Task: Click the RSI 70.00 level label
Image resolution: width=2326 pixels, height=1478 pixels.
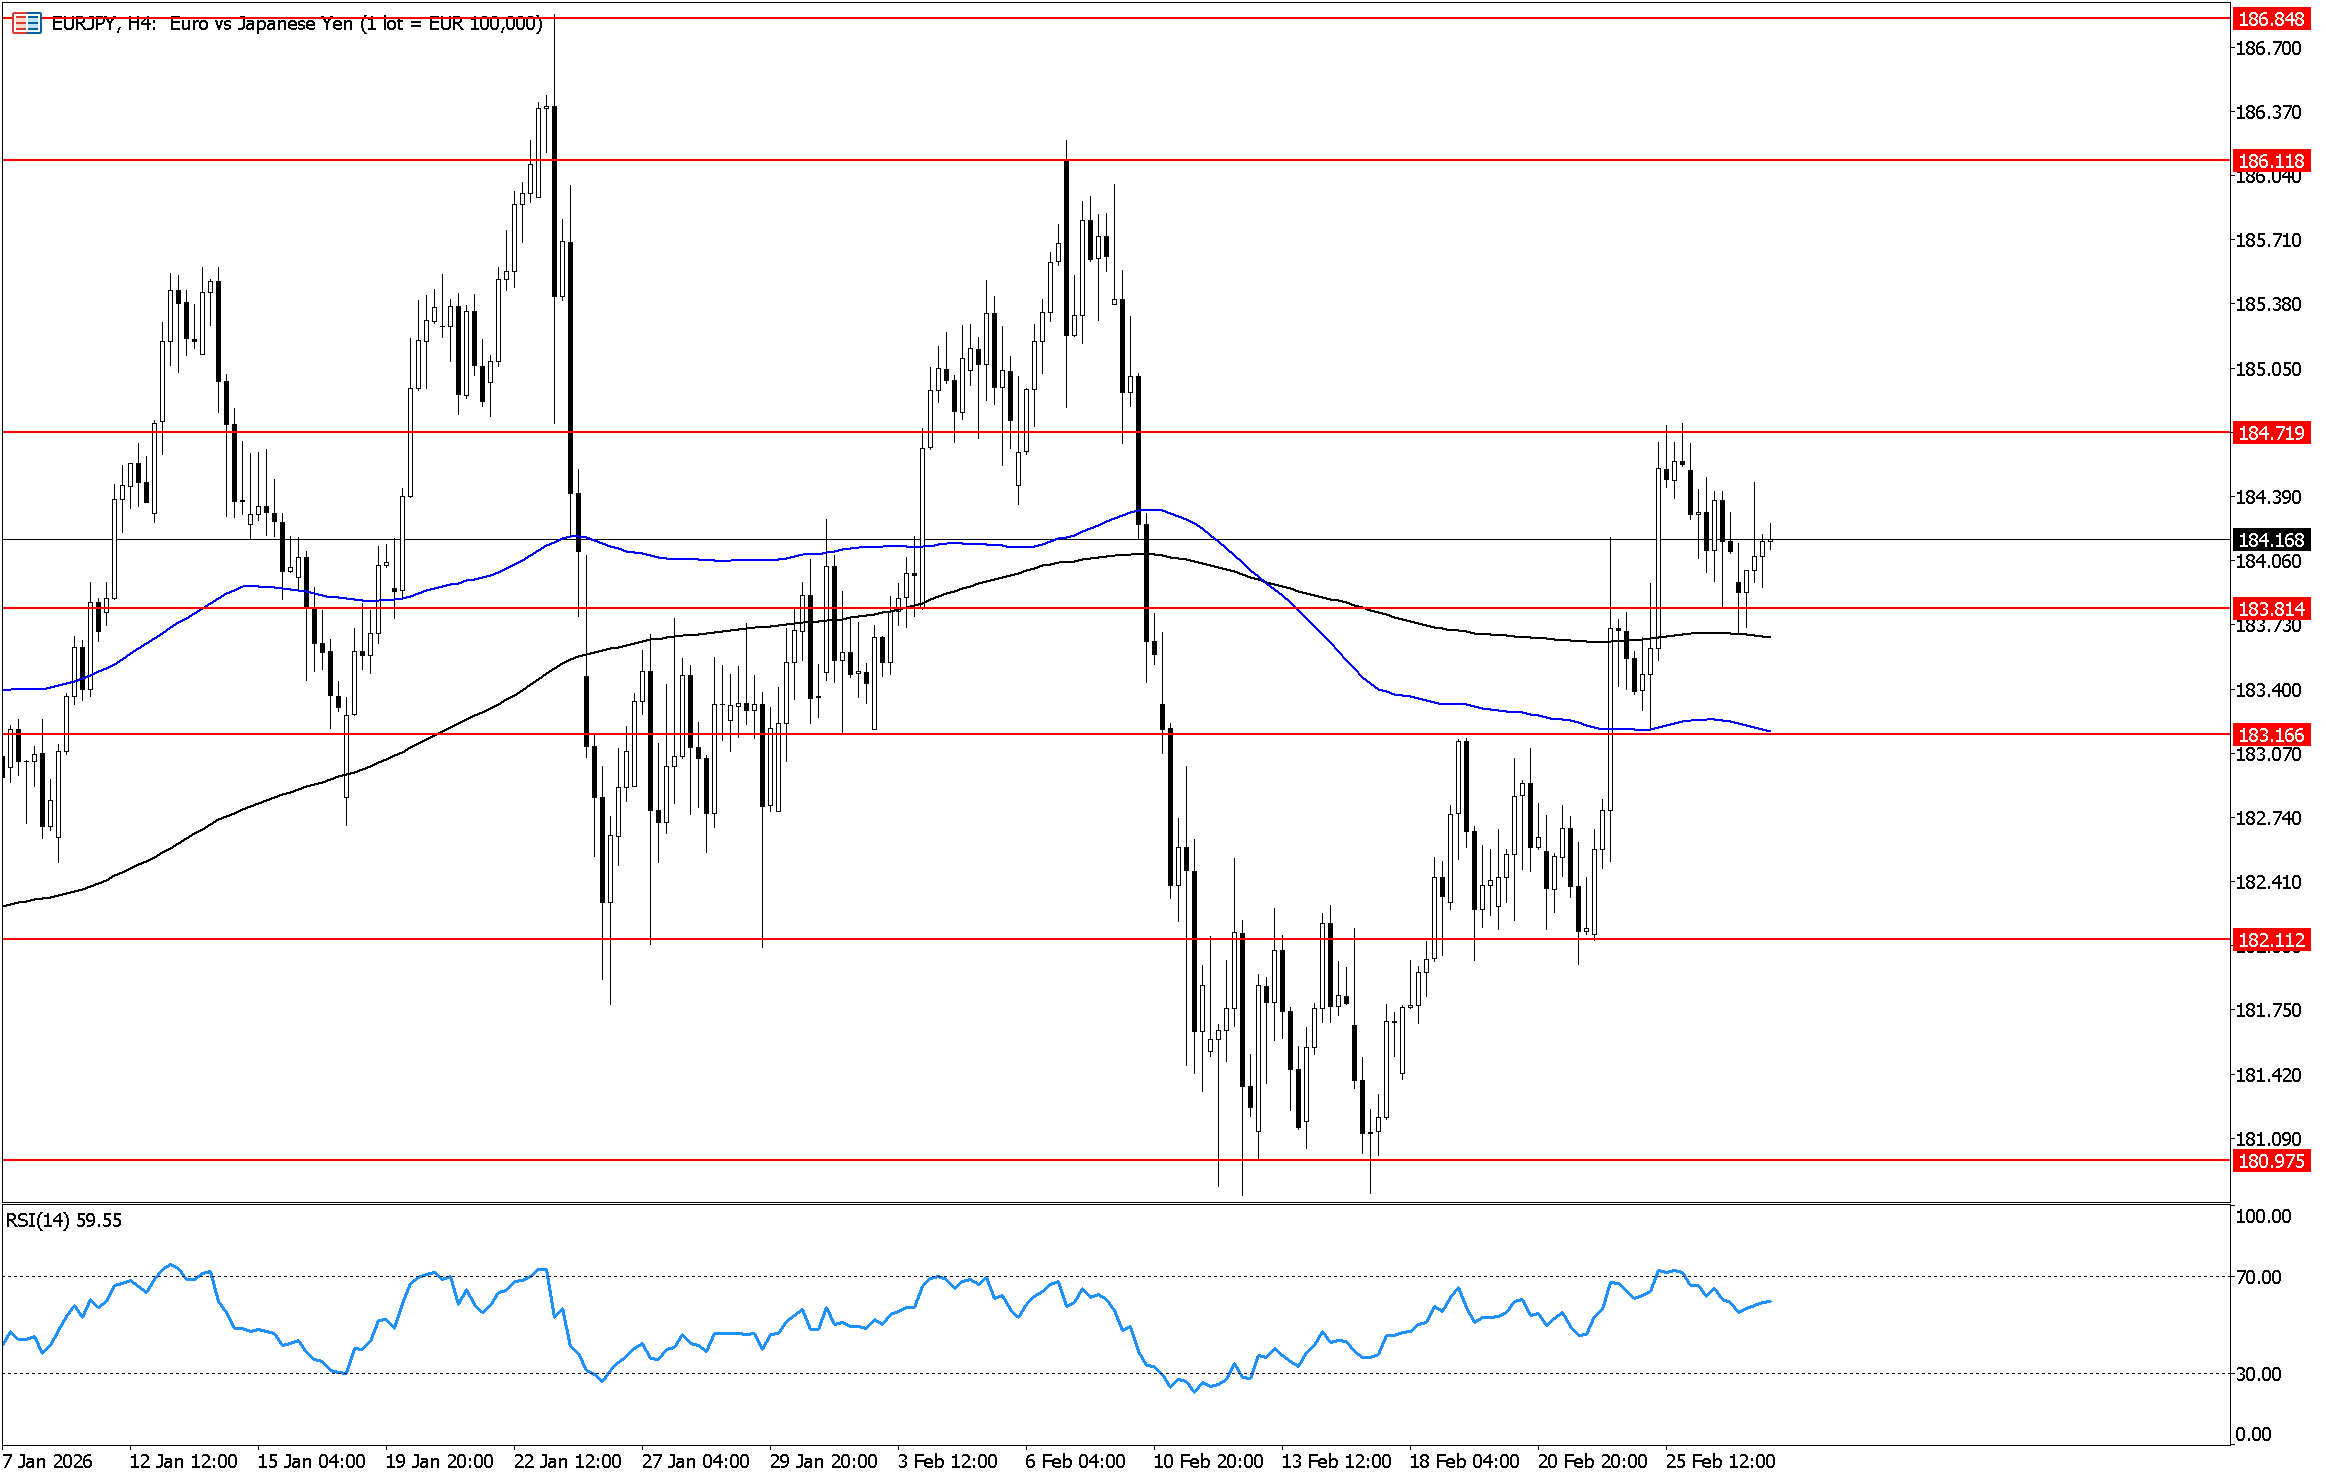Action: pyautogui.click(x=2258, y=1277)
